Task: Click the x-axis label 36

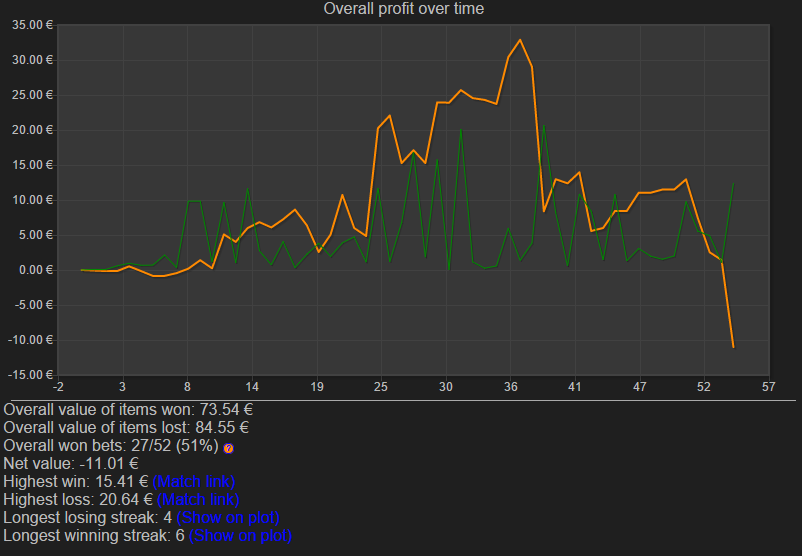Action: pos(510,387)
